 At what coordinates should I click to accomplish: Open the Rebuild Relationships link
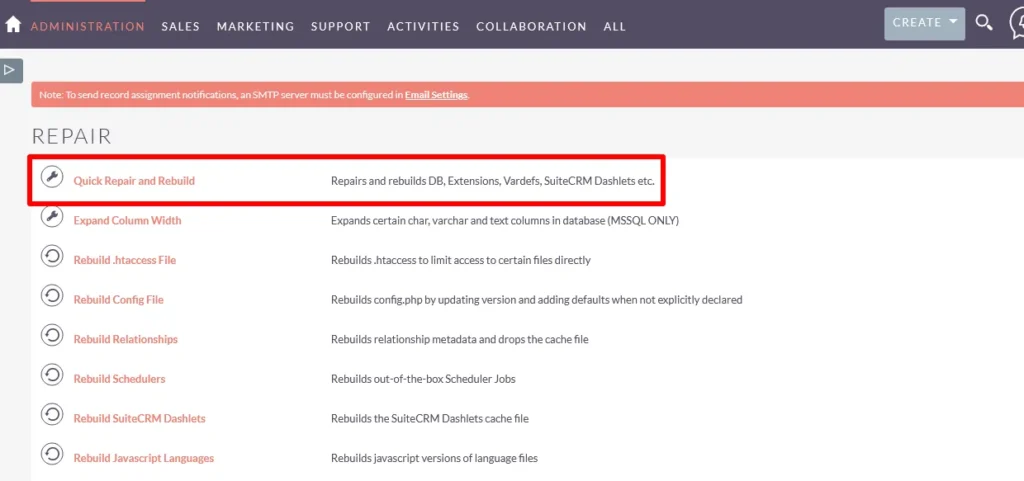pos(125,339)
